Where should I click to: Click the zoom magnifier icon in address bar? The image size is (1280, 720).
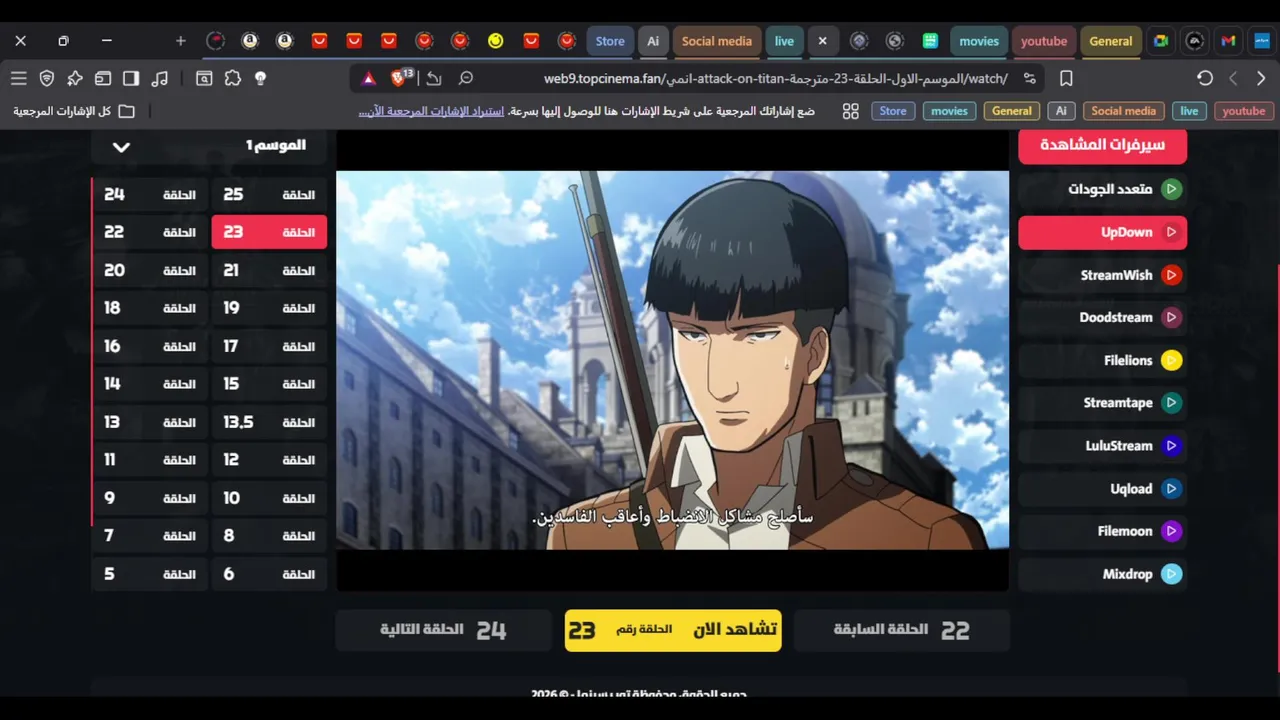466,78
